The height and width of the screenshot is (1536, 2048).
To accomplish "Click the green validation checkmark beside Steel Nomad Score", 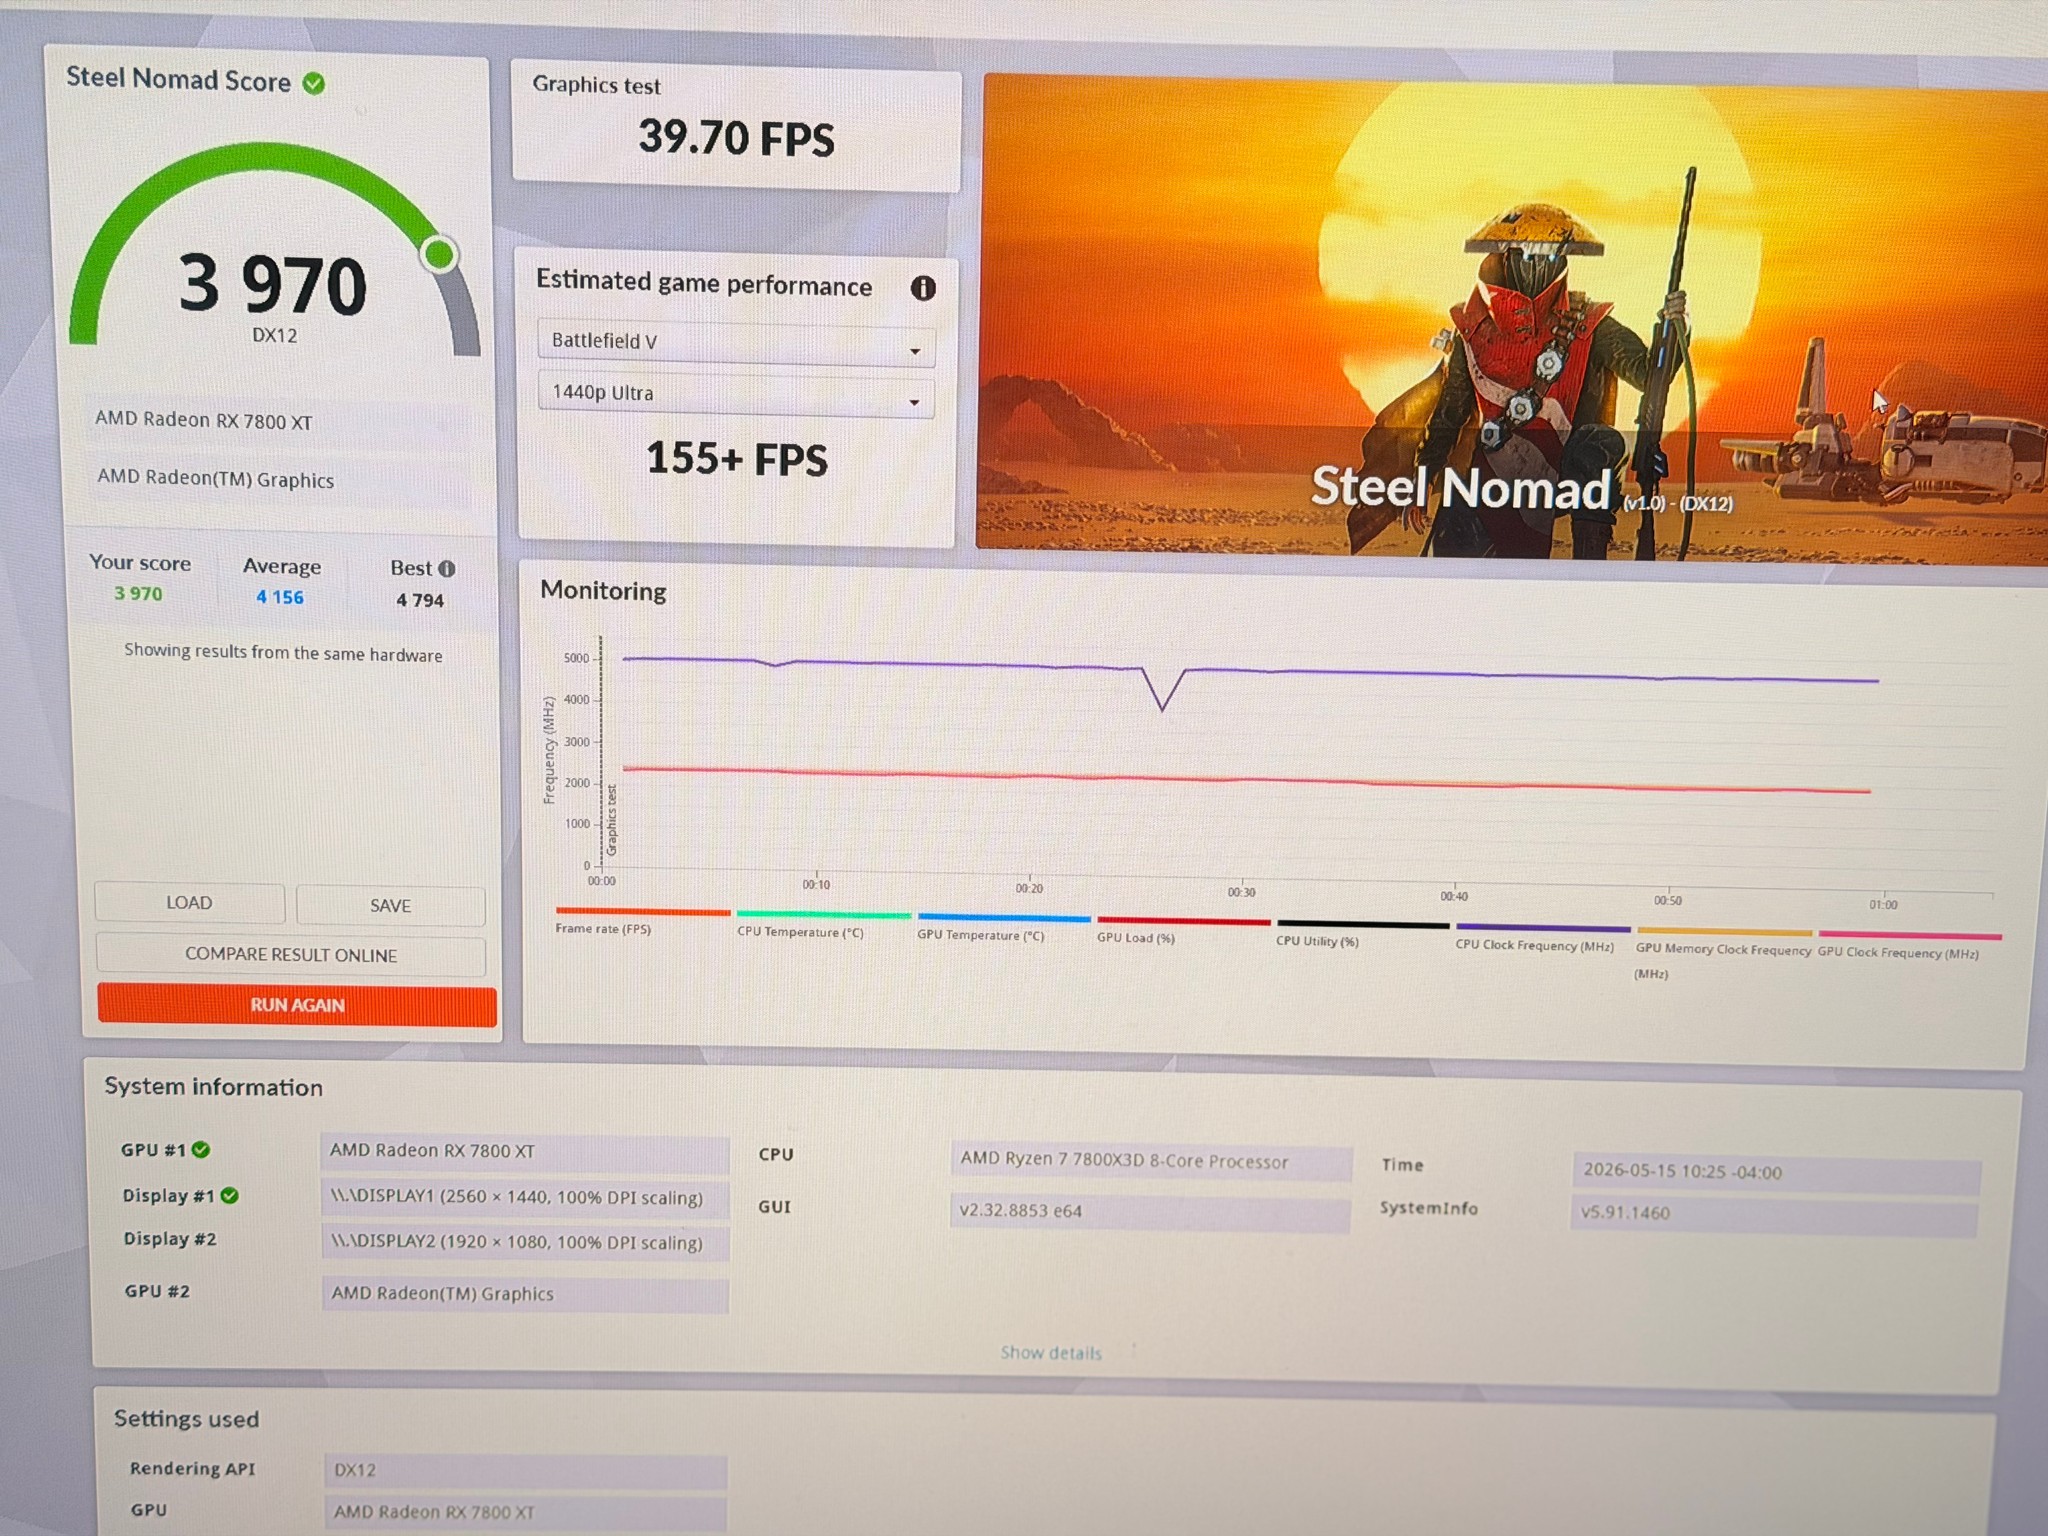I will tap(314, 84).
